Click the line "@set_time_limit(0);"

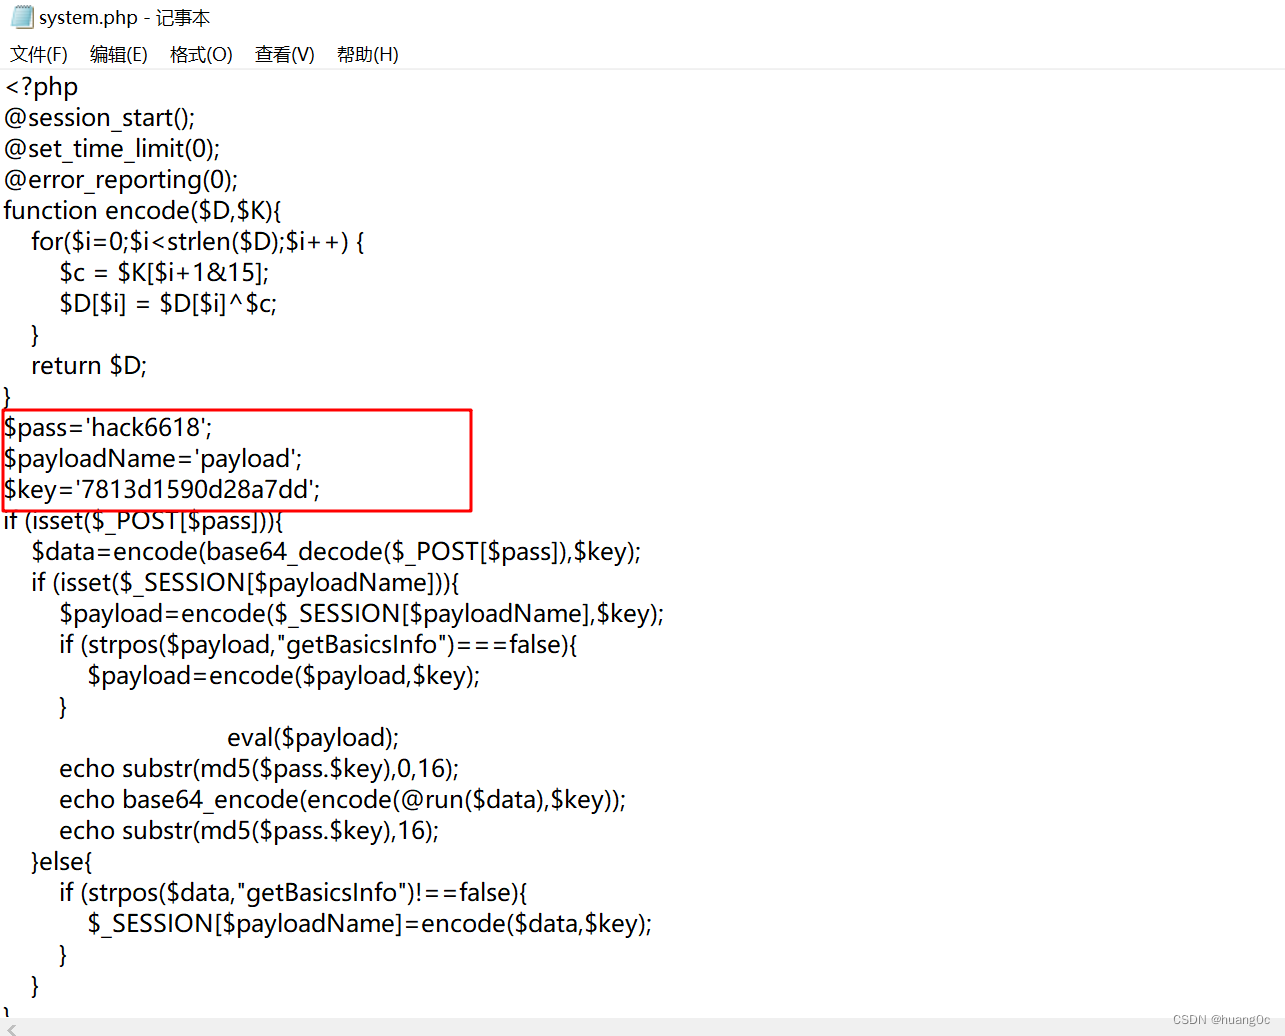pyautogui.click(x=112, y=149)
